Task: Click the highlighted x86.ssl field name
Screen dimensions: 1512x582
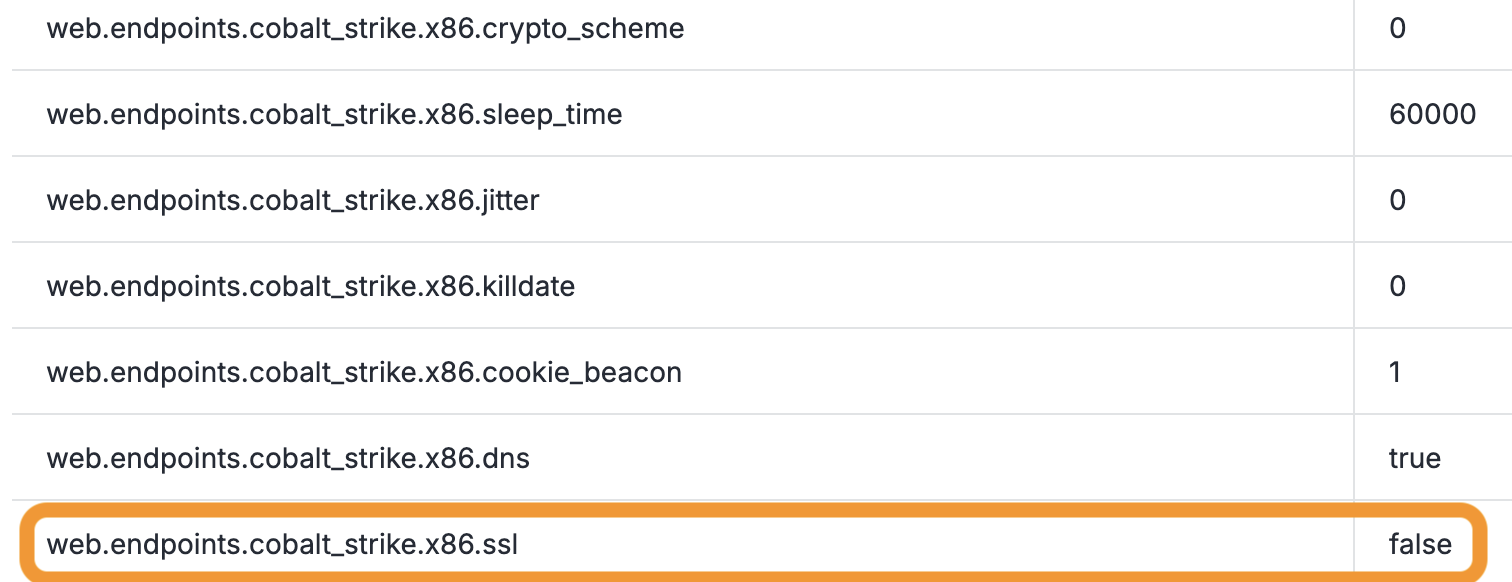Action: pyautogui.click(x=283, y=545)
